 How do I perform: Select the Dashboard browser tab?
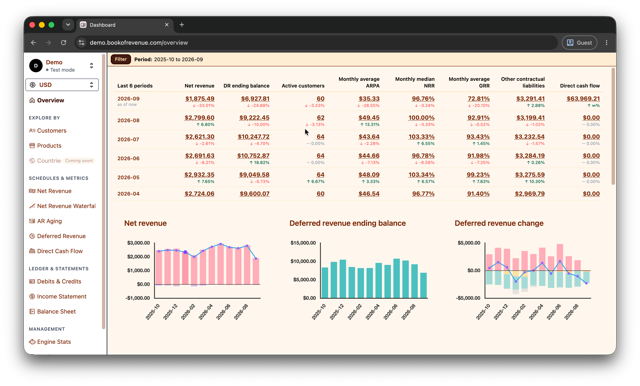point(124,25)
